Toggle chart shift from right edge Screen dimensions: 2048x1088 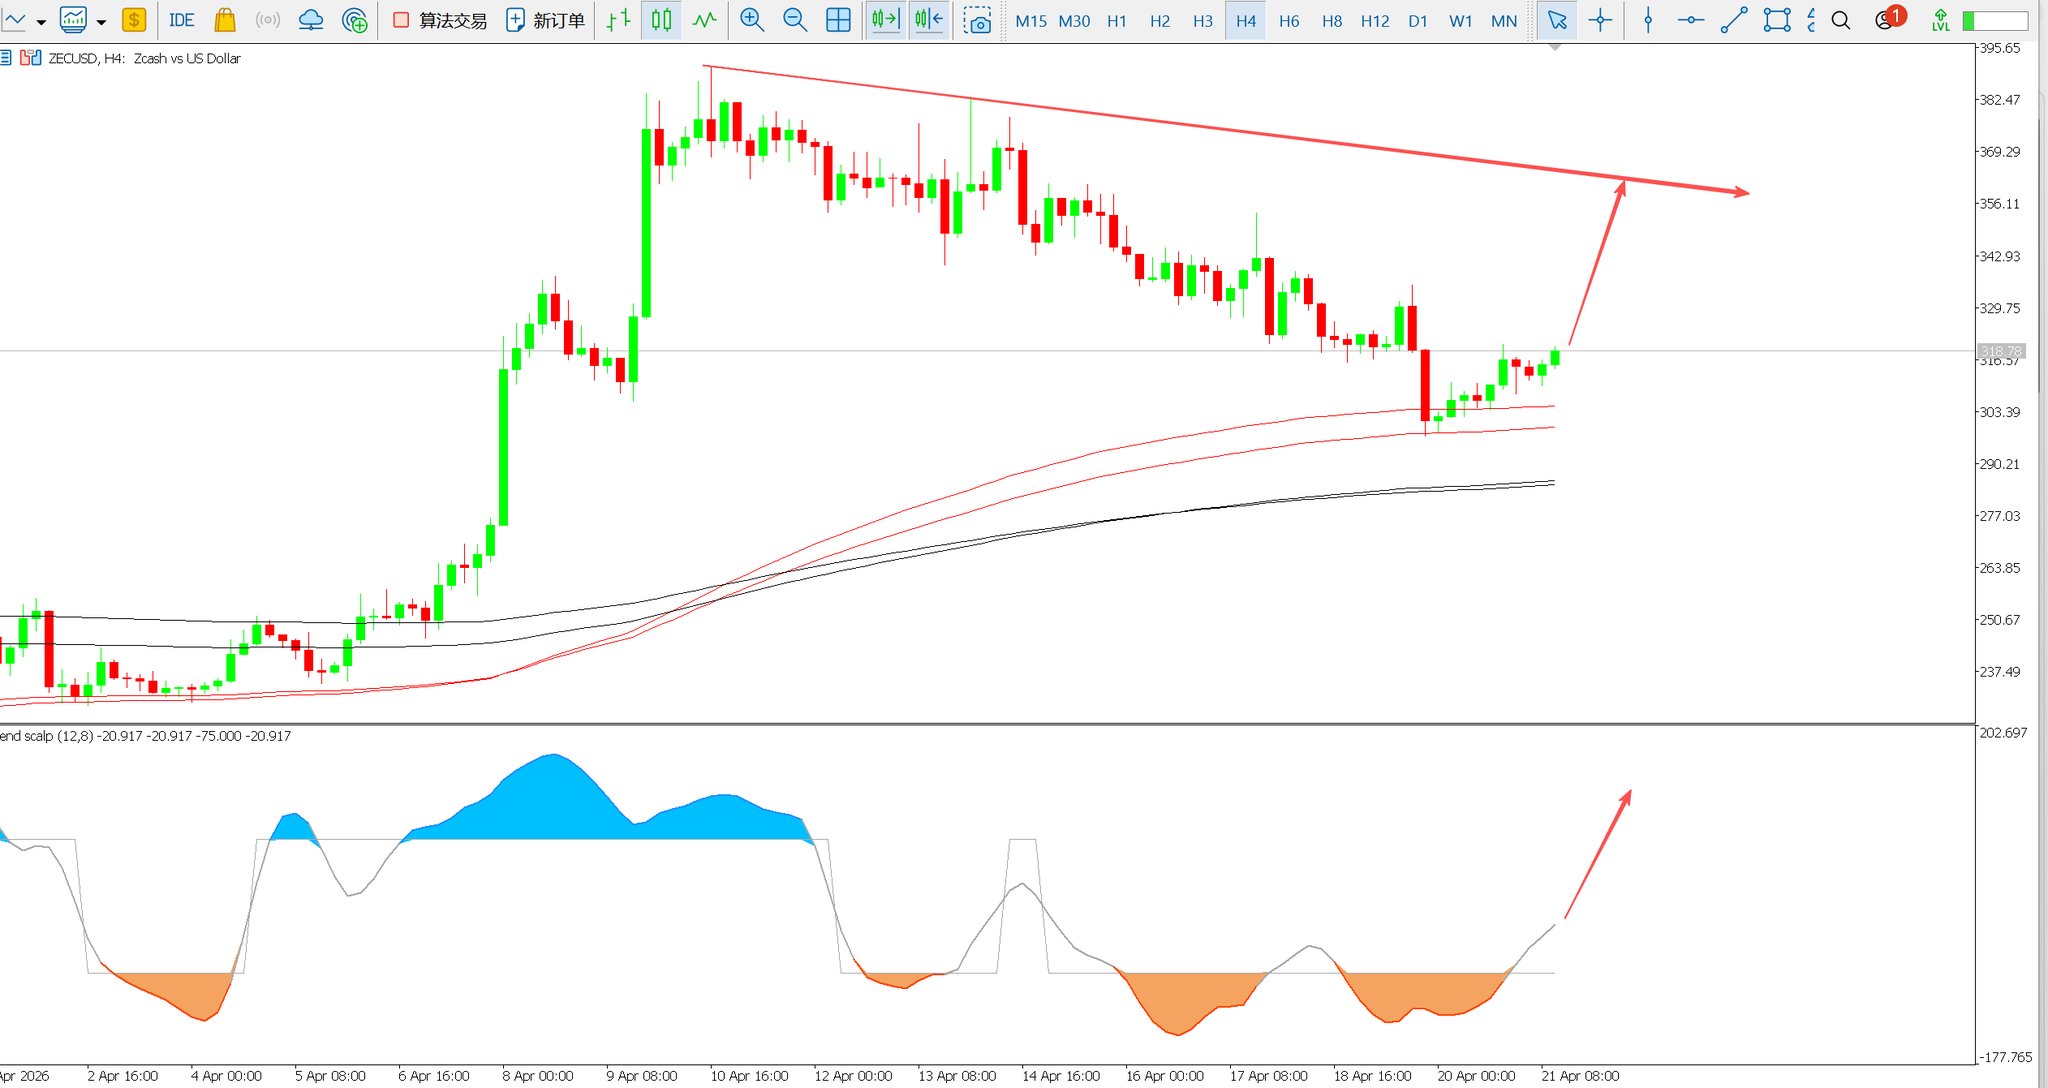pos(929,20)
